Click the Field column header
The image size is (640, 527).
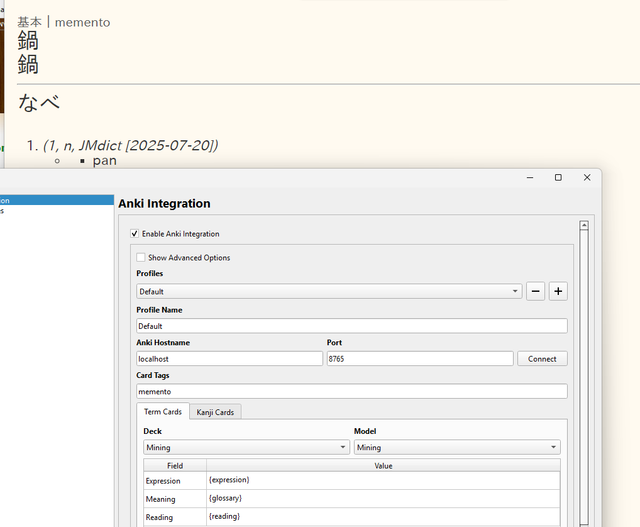175,466
